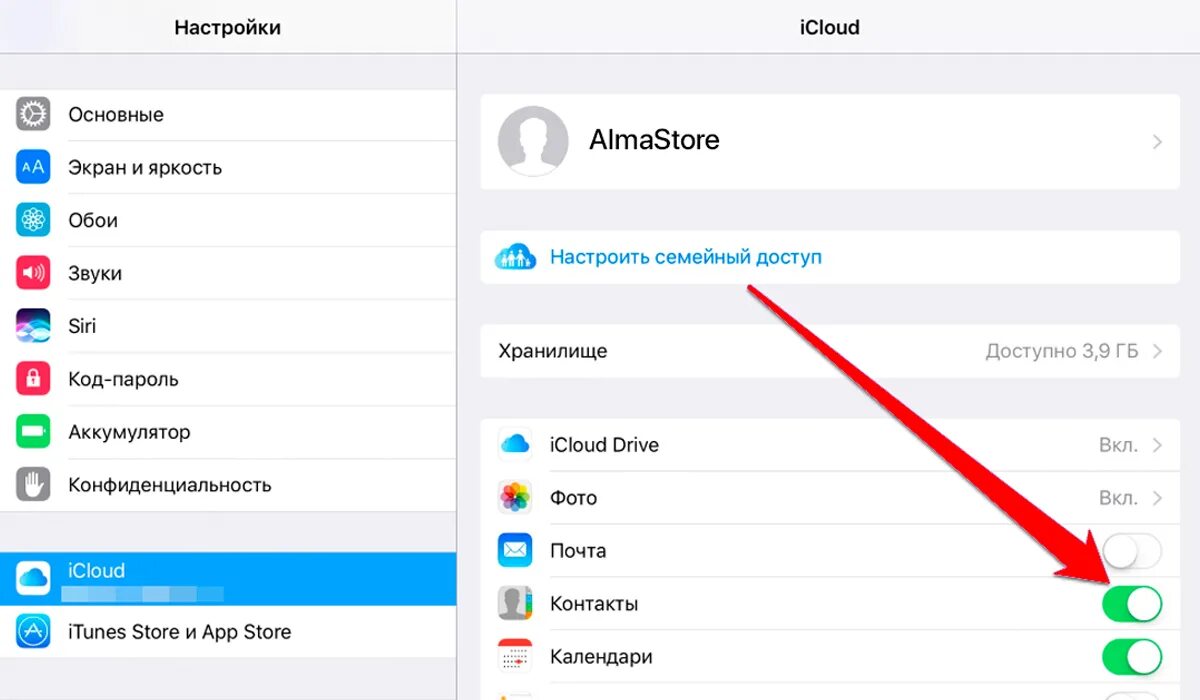Viewport: 1200px width, 700px height.
Task: Turn off the Контакты switch
Action: pos(1132,604)
